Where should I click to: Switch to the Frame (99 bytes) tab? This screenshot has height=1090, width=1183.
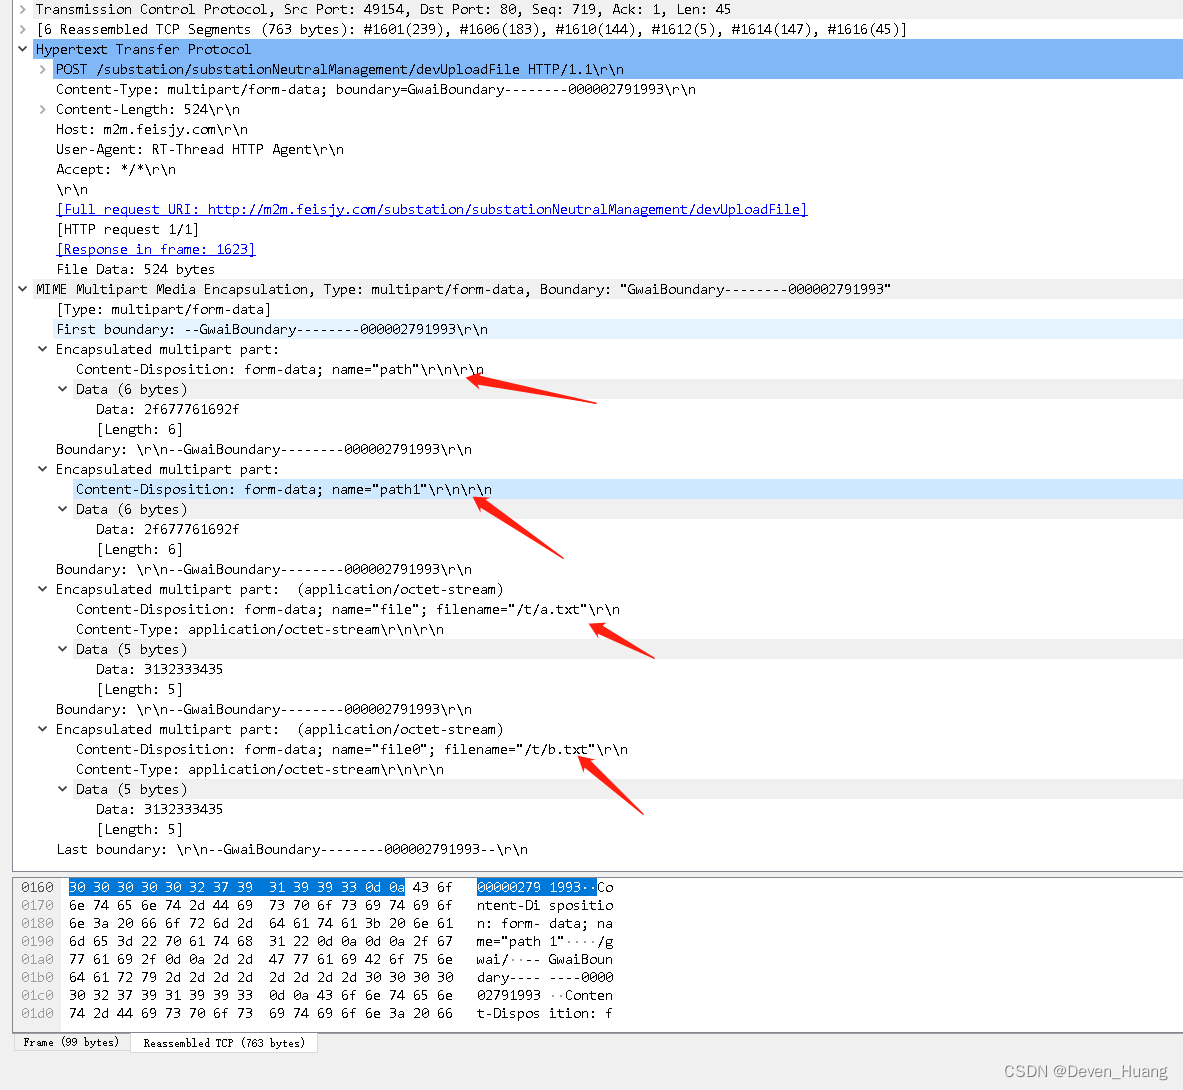[x=70, y=1042]
